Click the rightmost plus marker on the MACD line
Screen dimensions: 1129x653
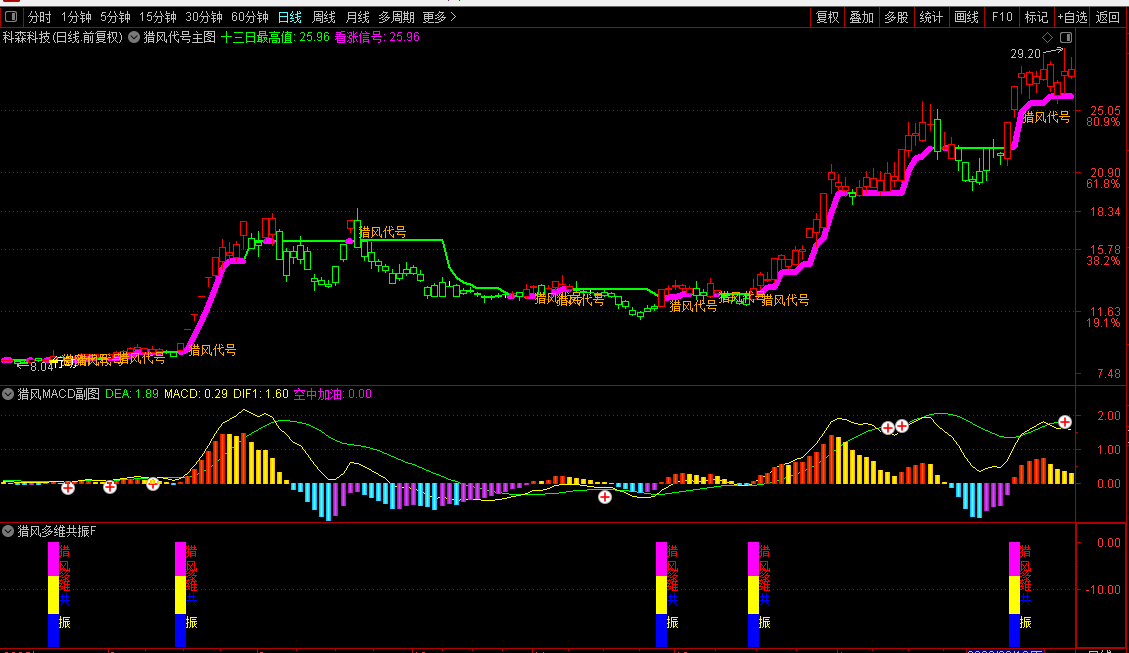(1065, 422)
